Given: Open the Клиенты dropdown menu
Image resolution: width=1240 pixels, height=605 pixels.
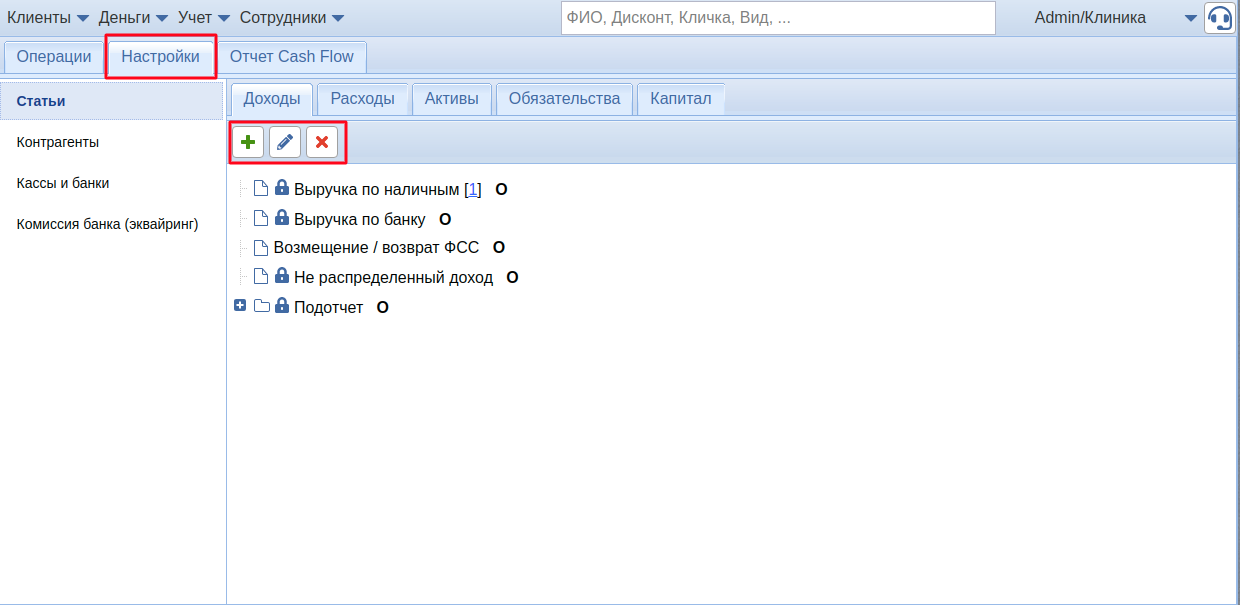Looking at the screenshot, I should point(48,18).
